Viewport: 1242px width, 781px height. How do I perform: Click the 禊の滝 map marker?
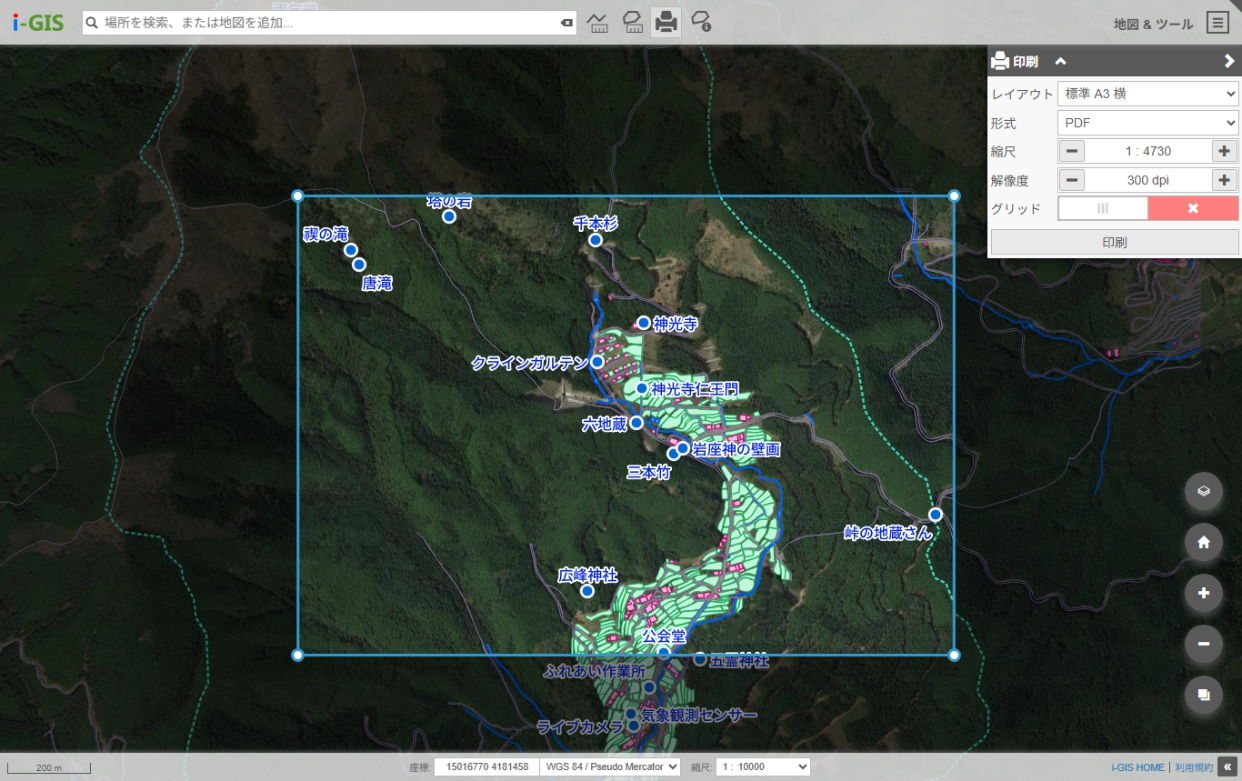[x=351, y=250]
